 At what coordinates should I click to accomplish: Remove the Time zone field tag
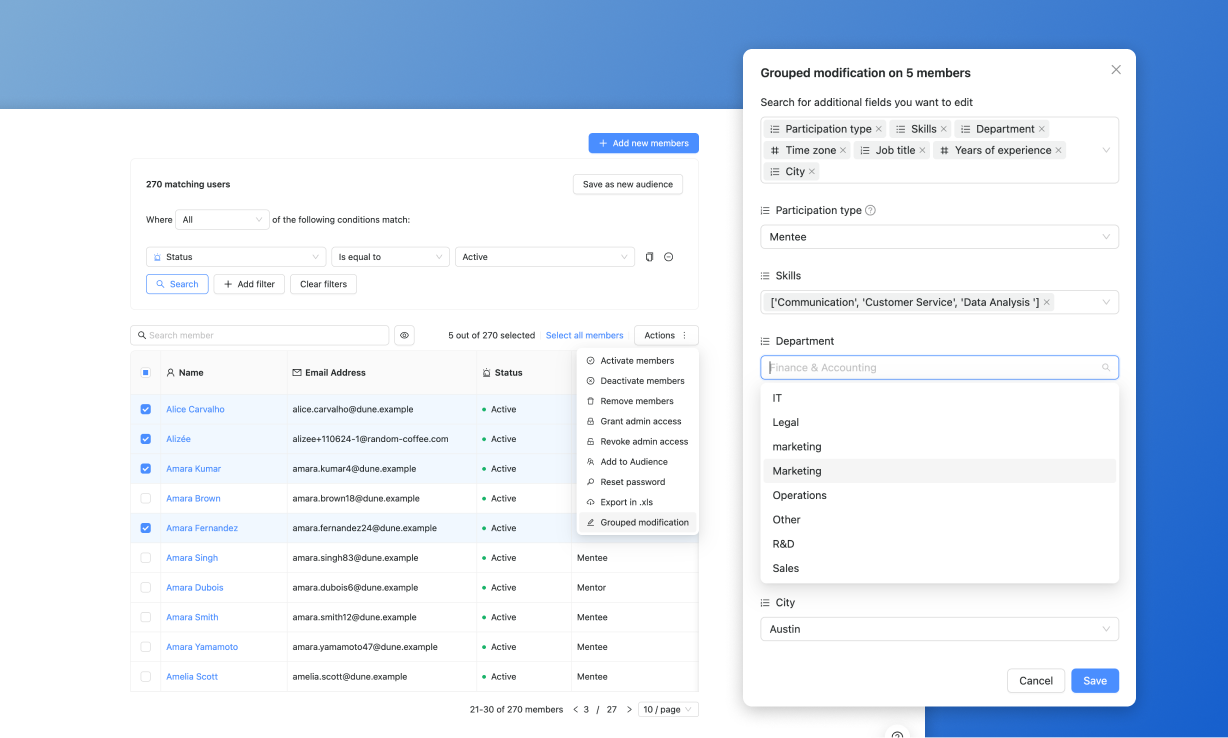coord(843,150)
